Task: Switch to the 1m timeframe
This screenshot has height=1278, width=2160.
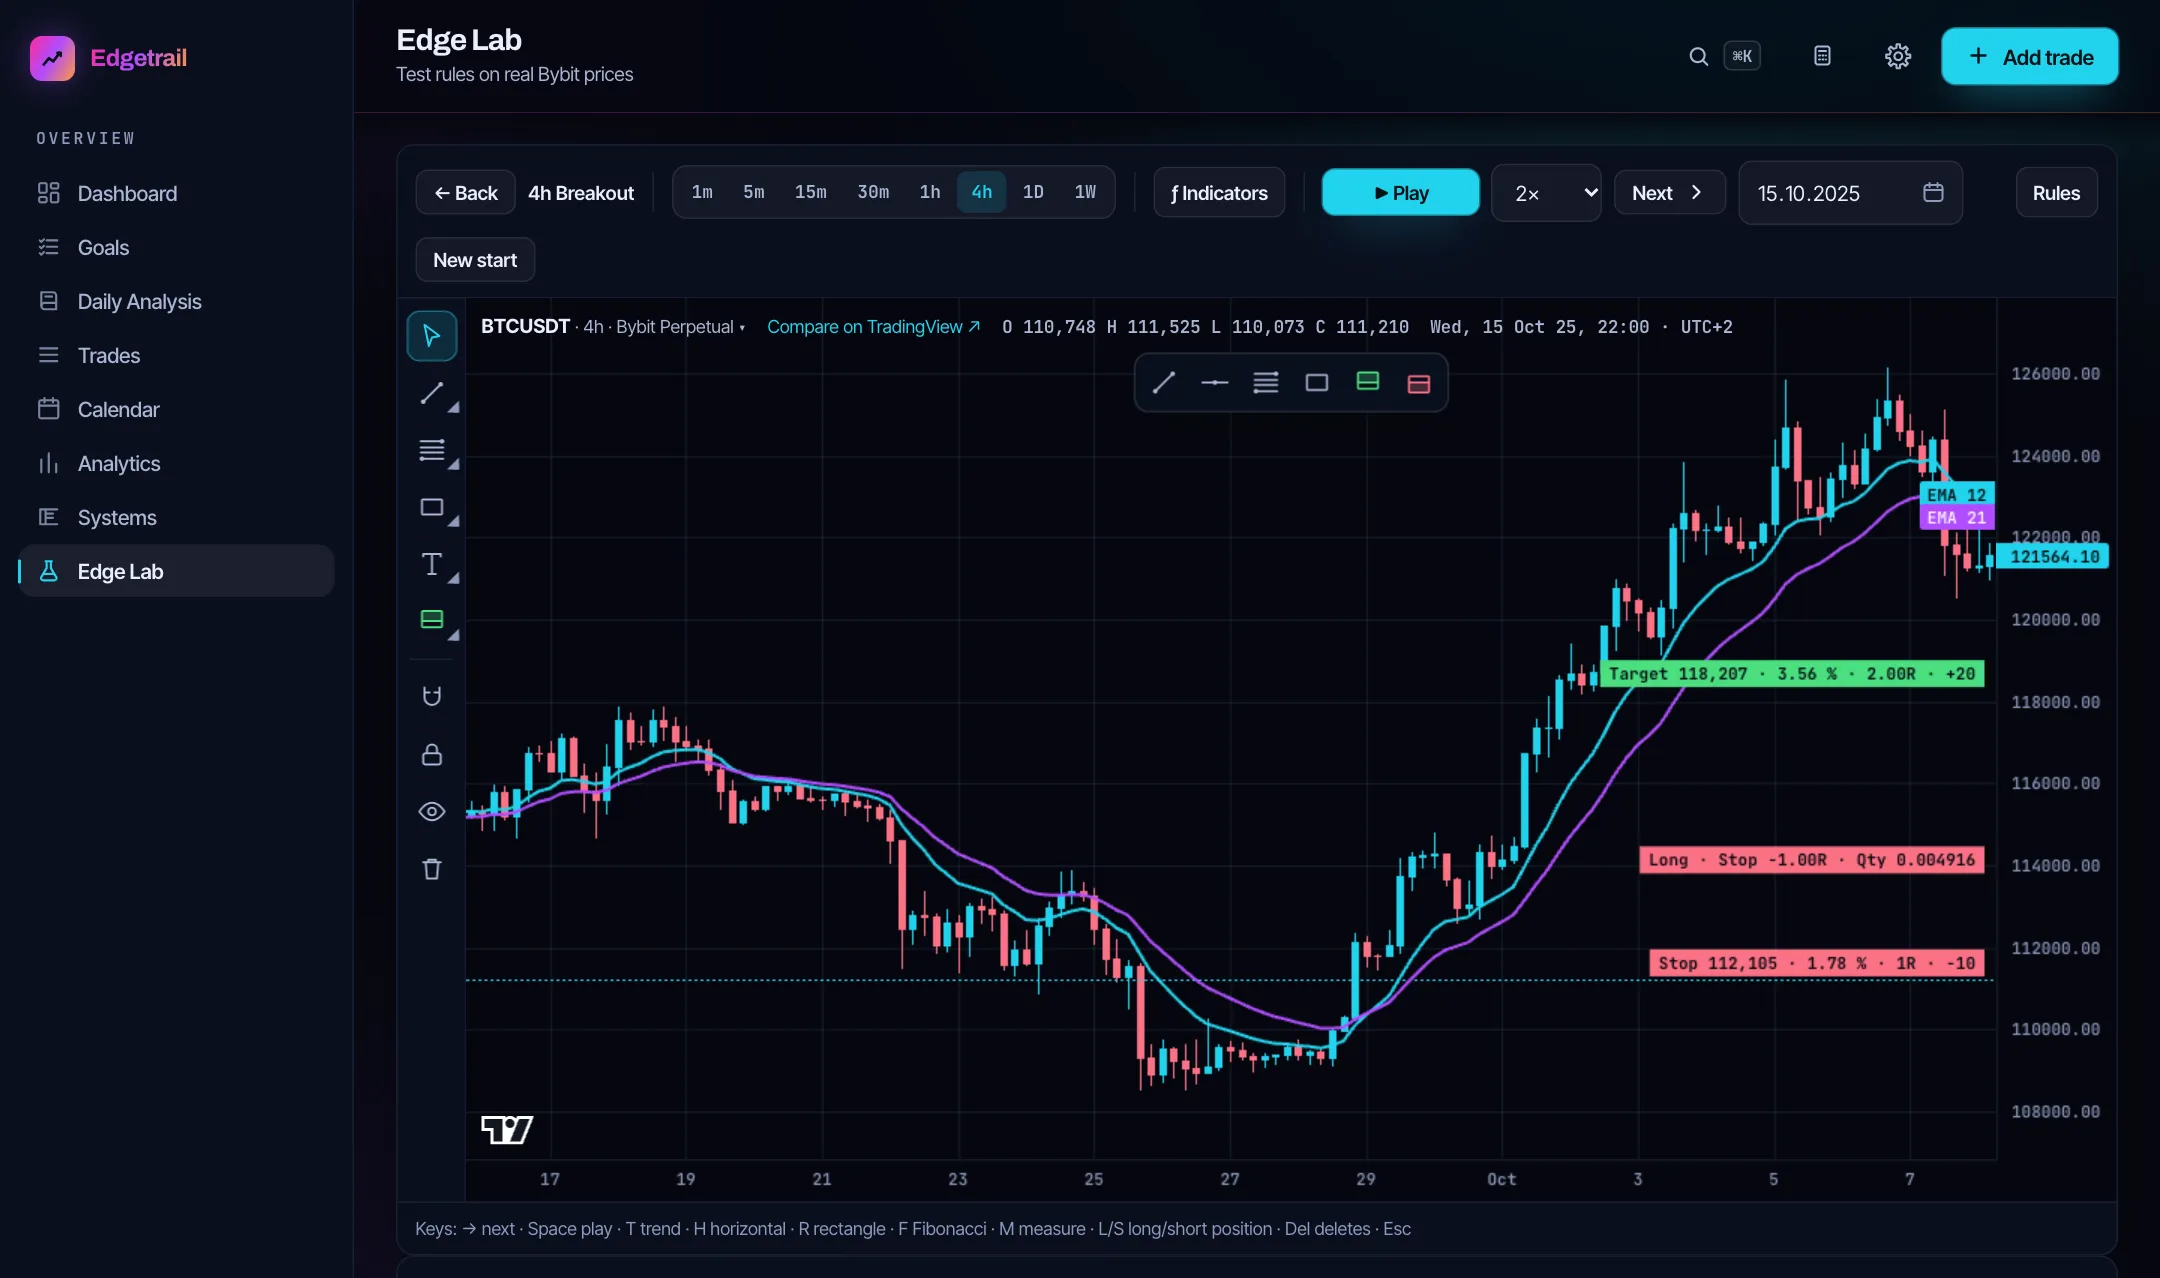Action: point(702,192)
